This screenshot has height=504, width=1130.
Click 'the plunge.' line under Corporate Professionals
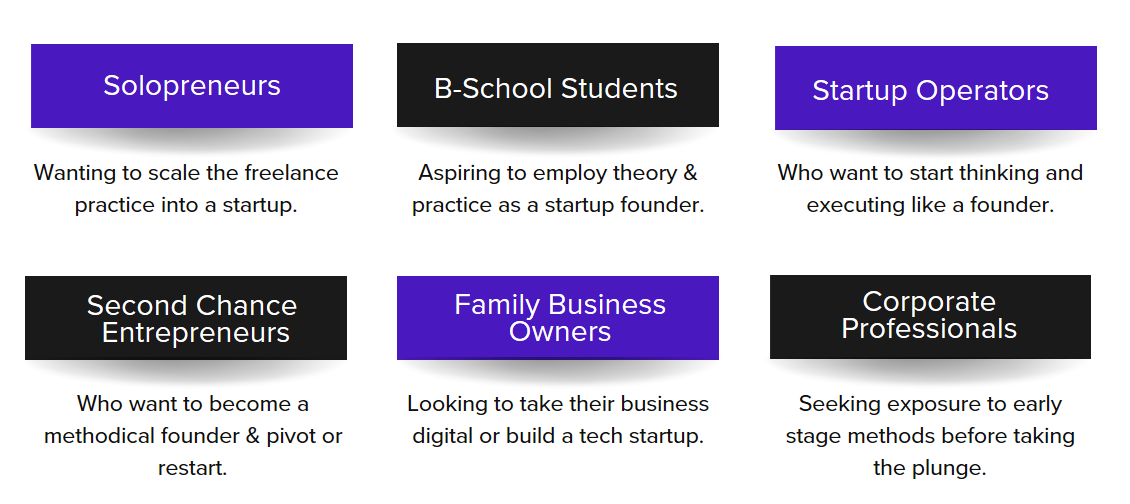click(x=930, y=468)
